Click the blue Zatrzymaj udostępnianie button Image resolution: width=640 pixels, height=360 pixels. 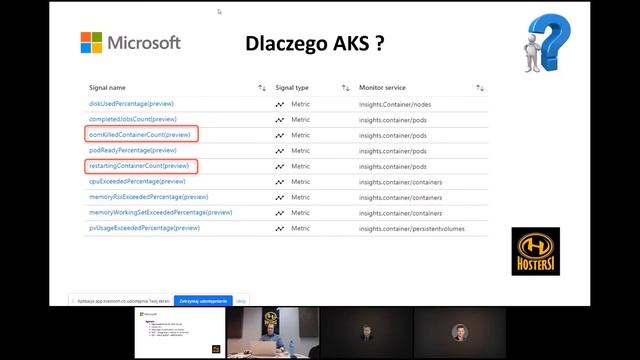203,301
